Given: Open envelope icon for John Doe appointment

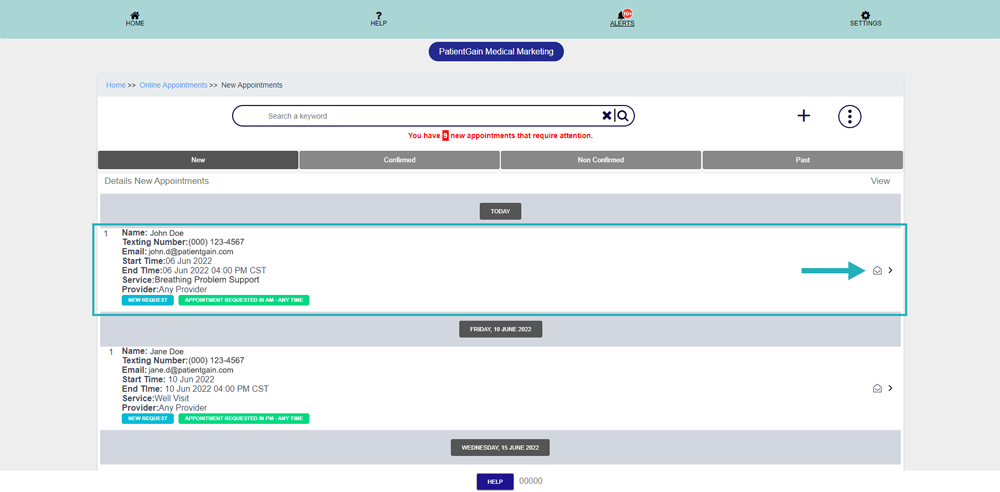Looking at the screenshot, I should (877, 271).
